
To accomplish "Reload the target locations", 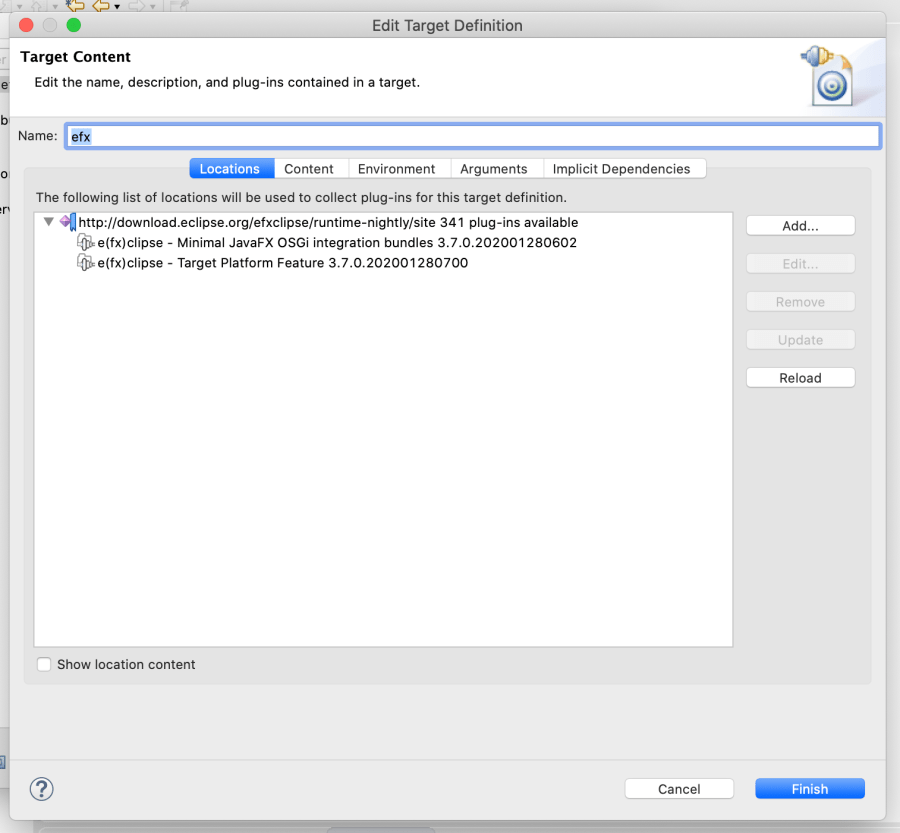I will pyautogui.click(x=800, y=378).
